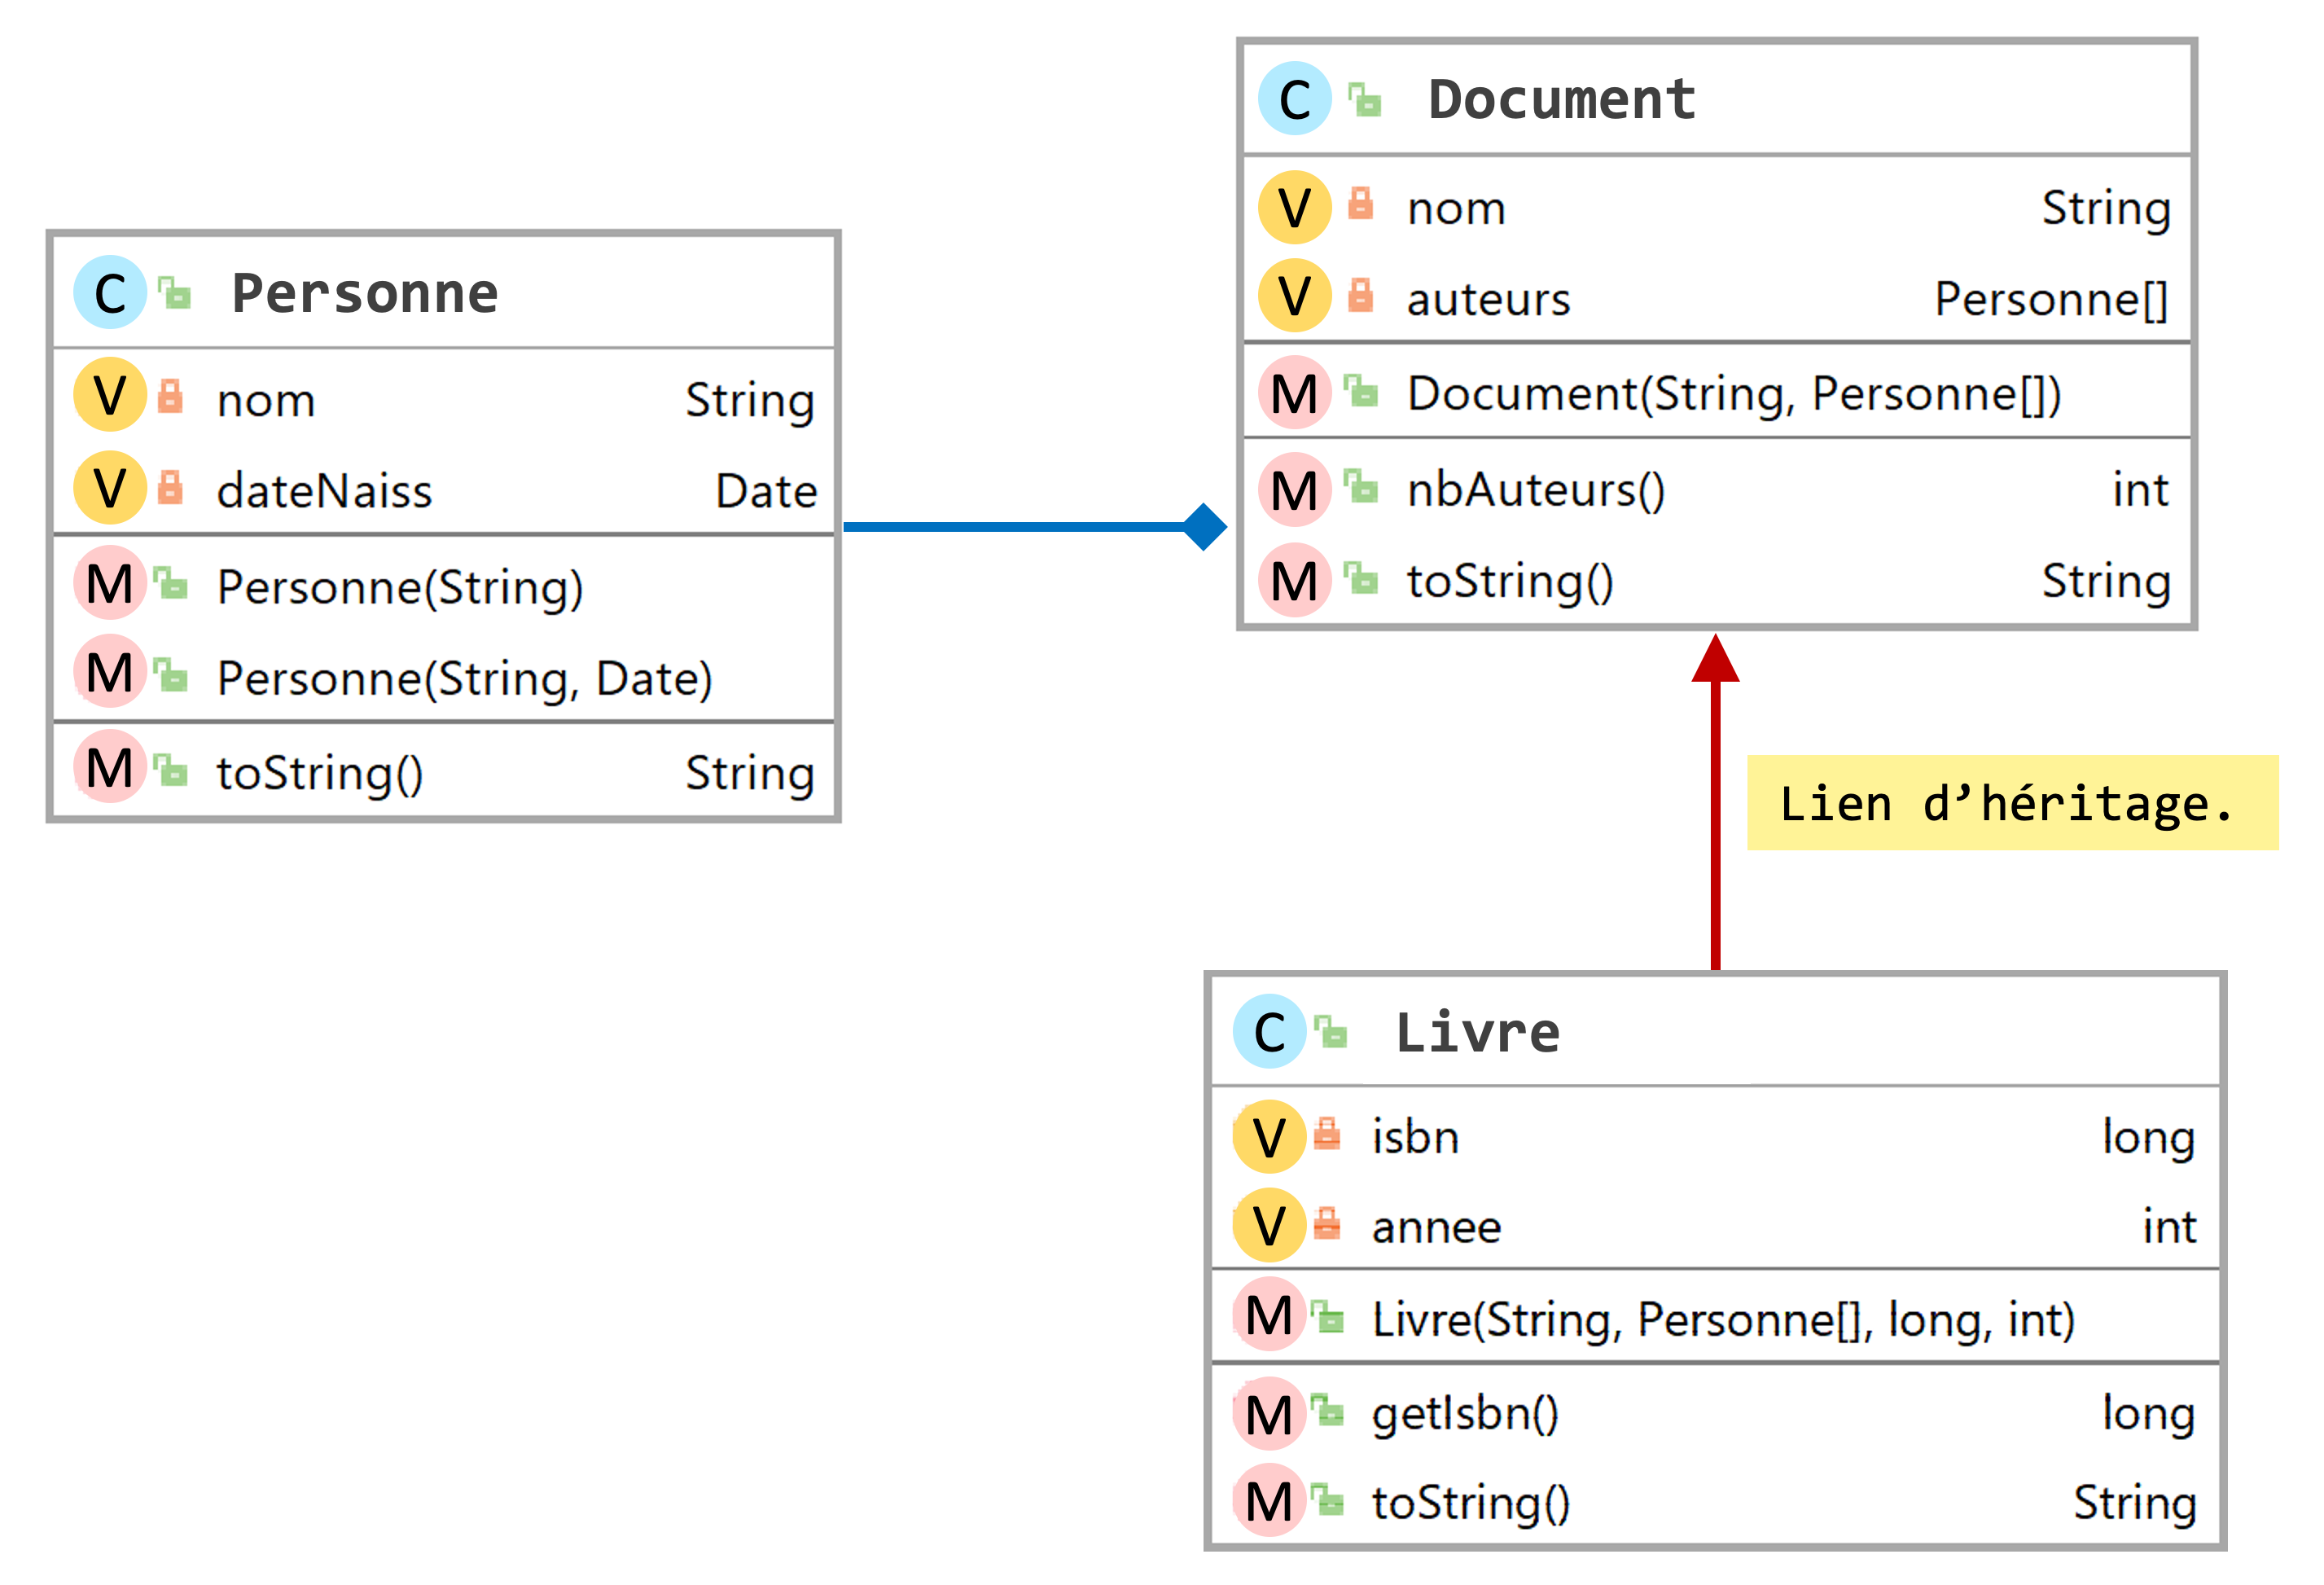
Task: Click the private lock icon next to annee
Action: pos(1327,1223)
